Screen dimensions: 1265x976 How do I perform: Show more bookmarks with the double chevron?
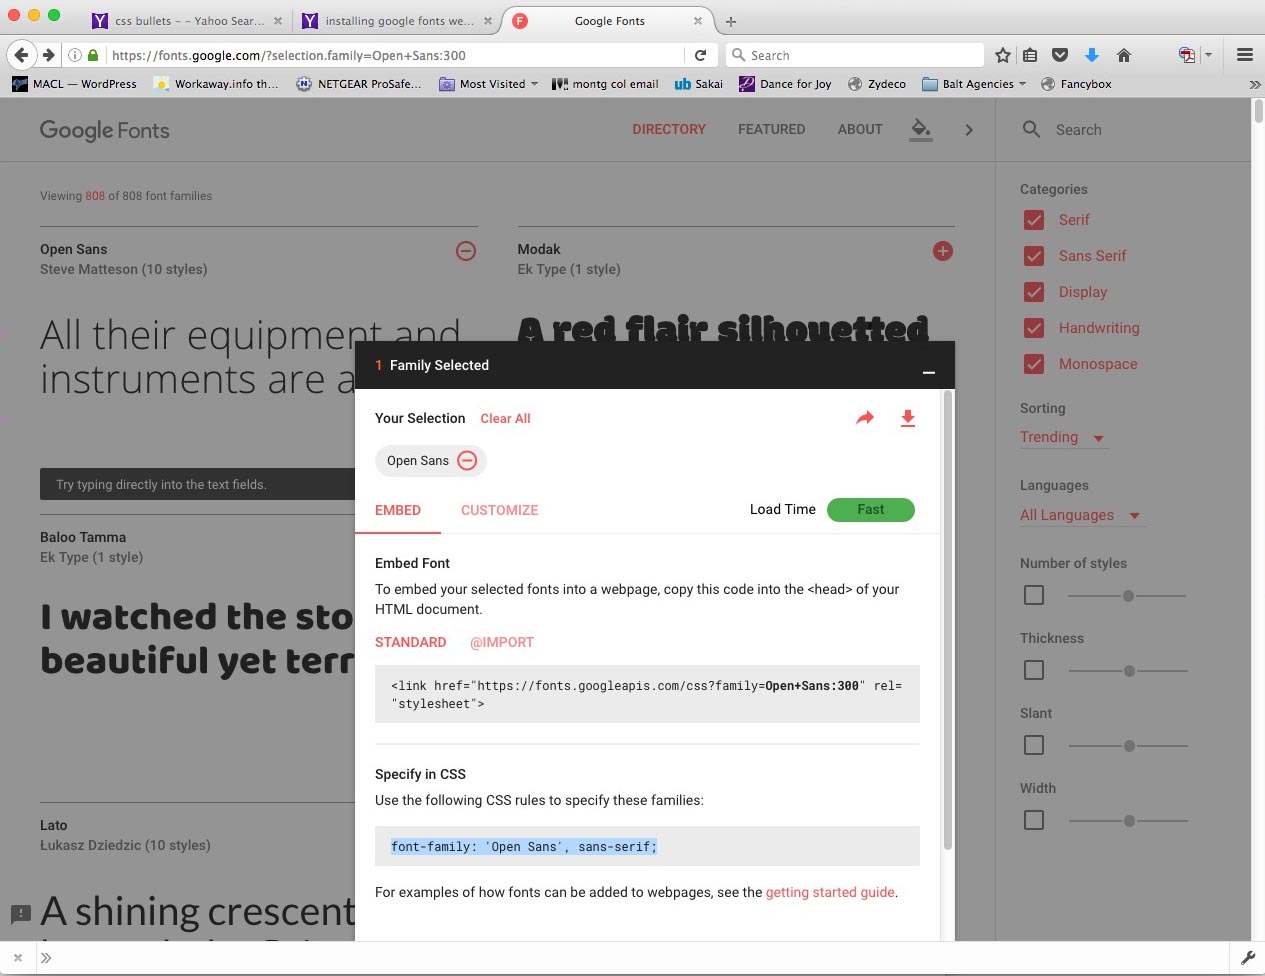1255,84
